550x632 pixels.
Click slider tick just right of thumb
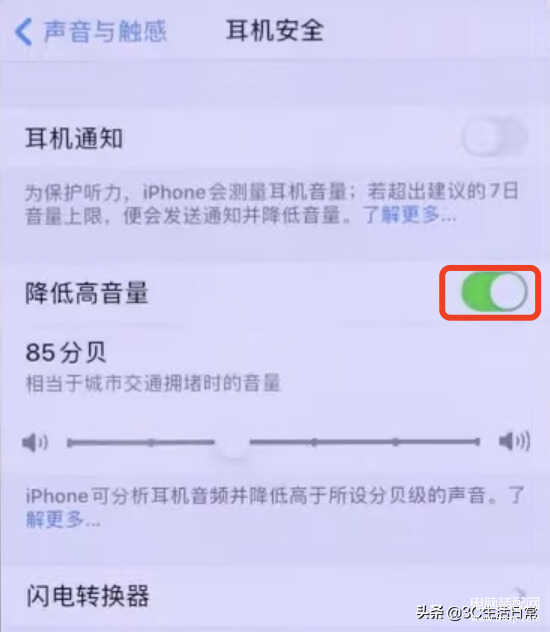point(314,443)
